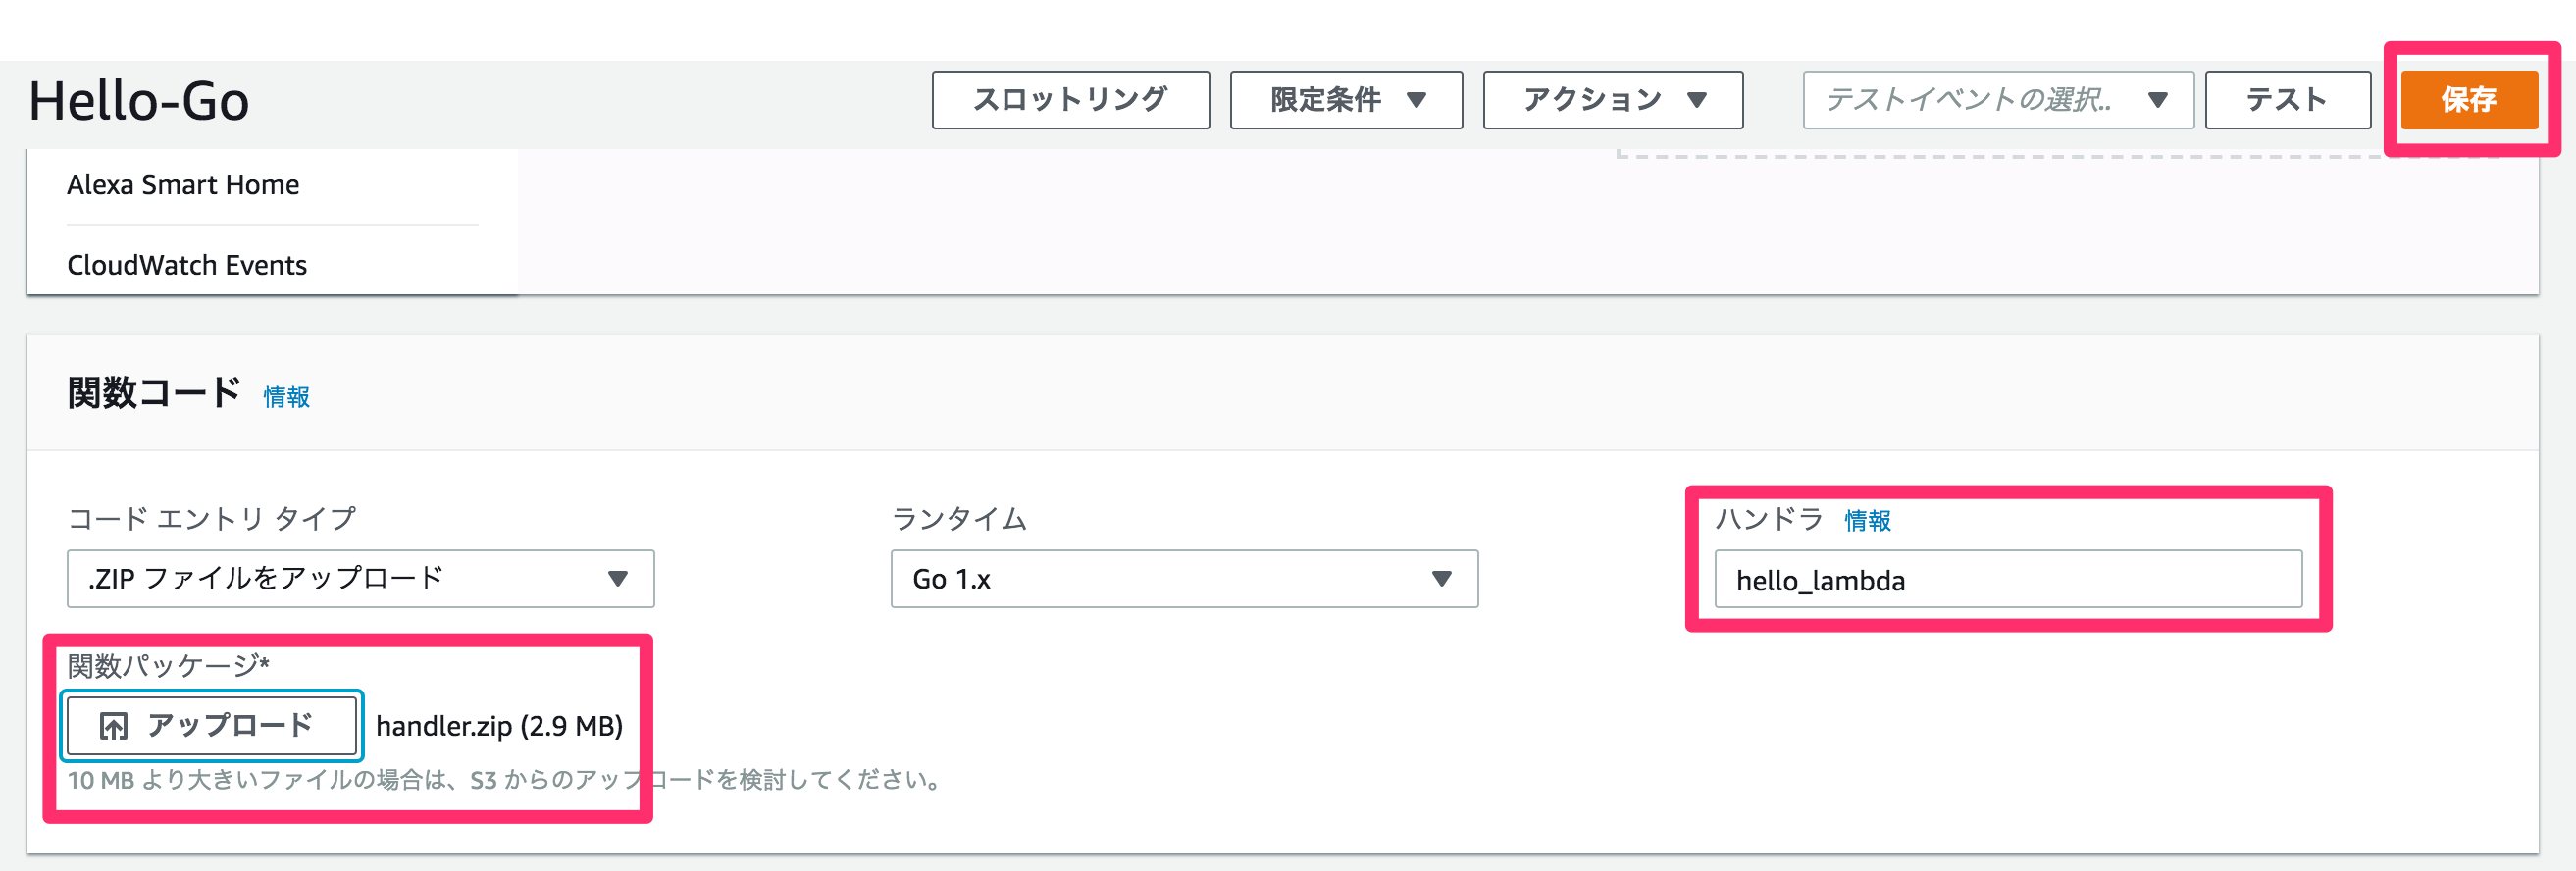Open 情報 link next to 関数コード
This screenshot has height=871, width=2576.
(x=286, y=397)
